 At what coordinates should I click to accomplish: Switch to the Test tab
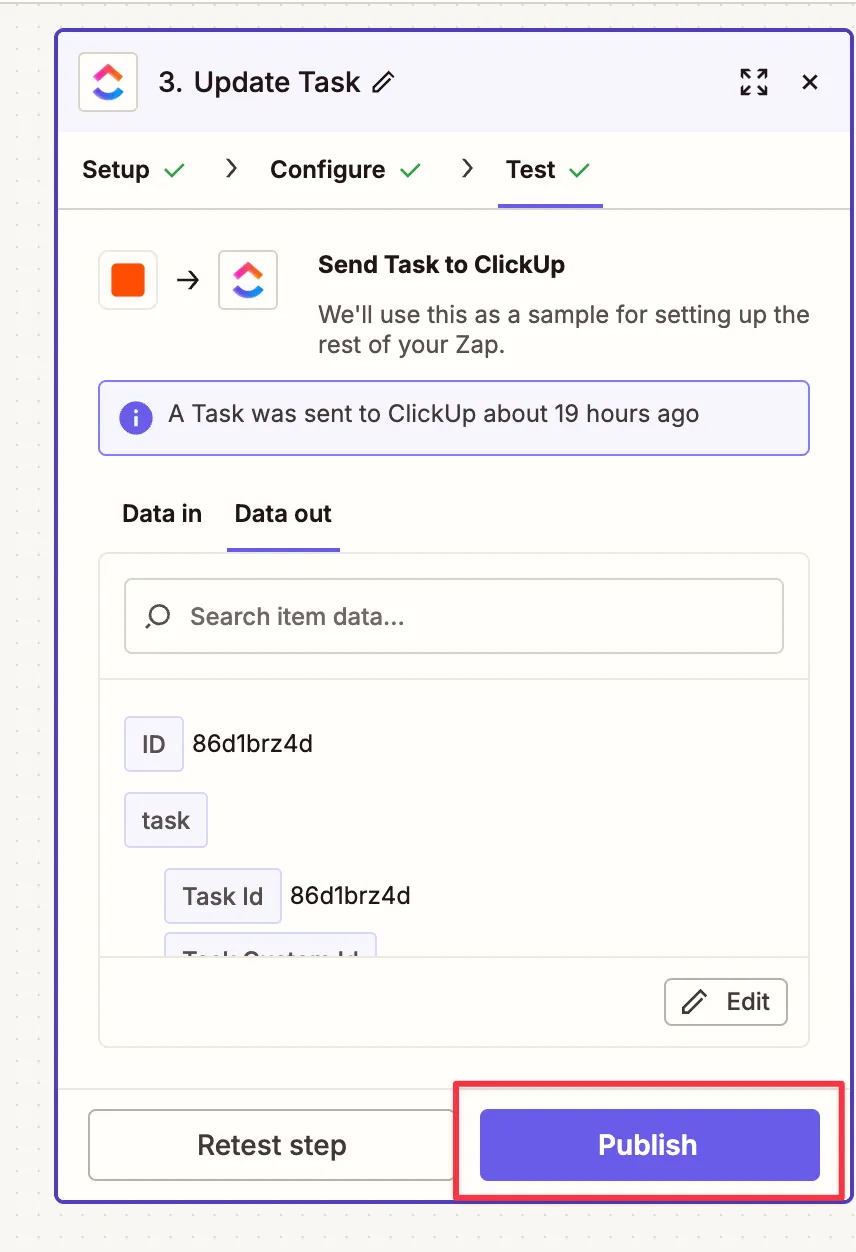point(531,170)
